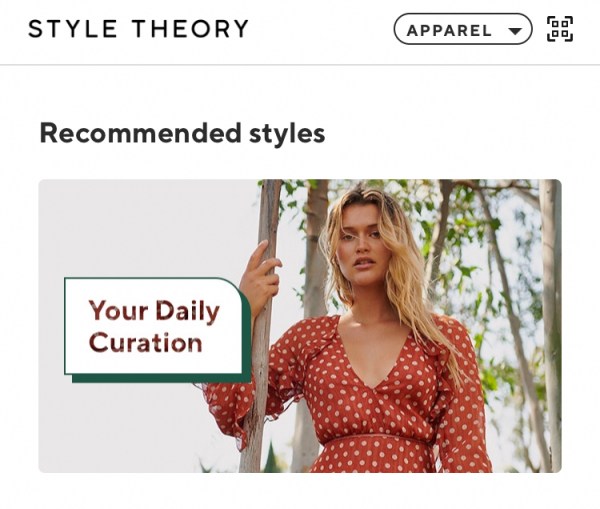600x509 pixels.
Task: Click the word 'Recommended' in heading
Action: tap(140, 132)
